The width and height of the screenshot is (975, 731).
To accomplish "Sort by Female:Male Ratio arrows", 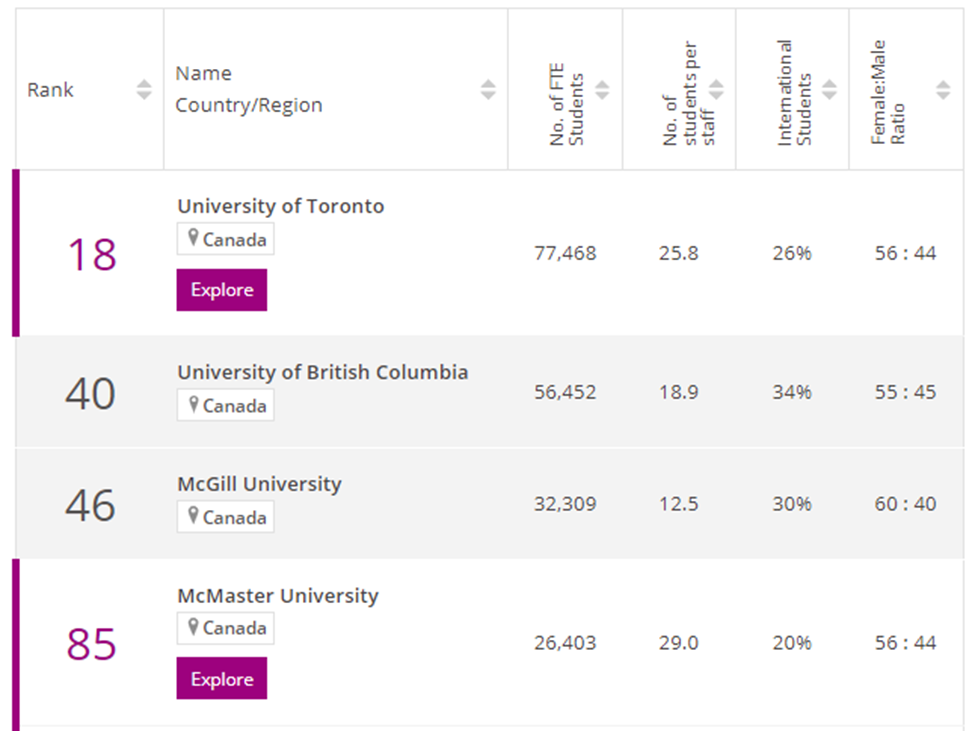I will pos(943,90).
